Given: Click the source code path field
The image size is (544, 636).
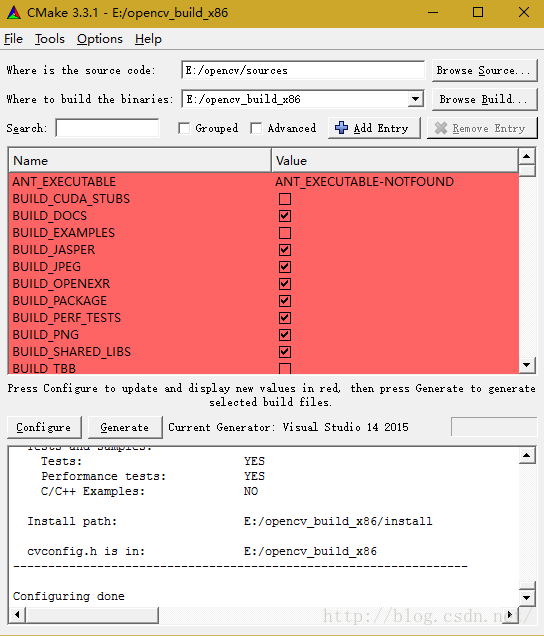Looking at the screenshot, I should 303,71.
